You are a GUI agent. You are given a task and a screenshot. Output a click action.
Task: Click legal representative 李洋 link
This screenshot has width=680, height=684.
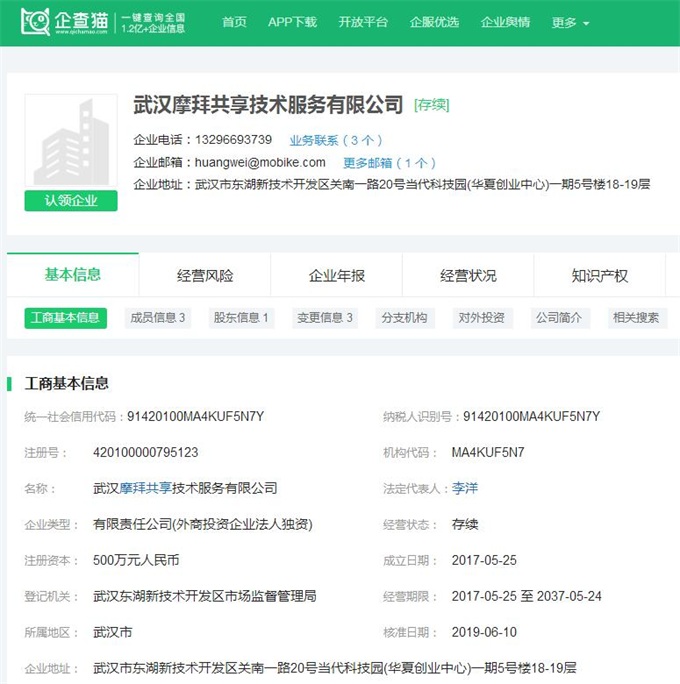coord(465,488)
